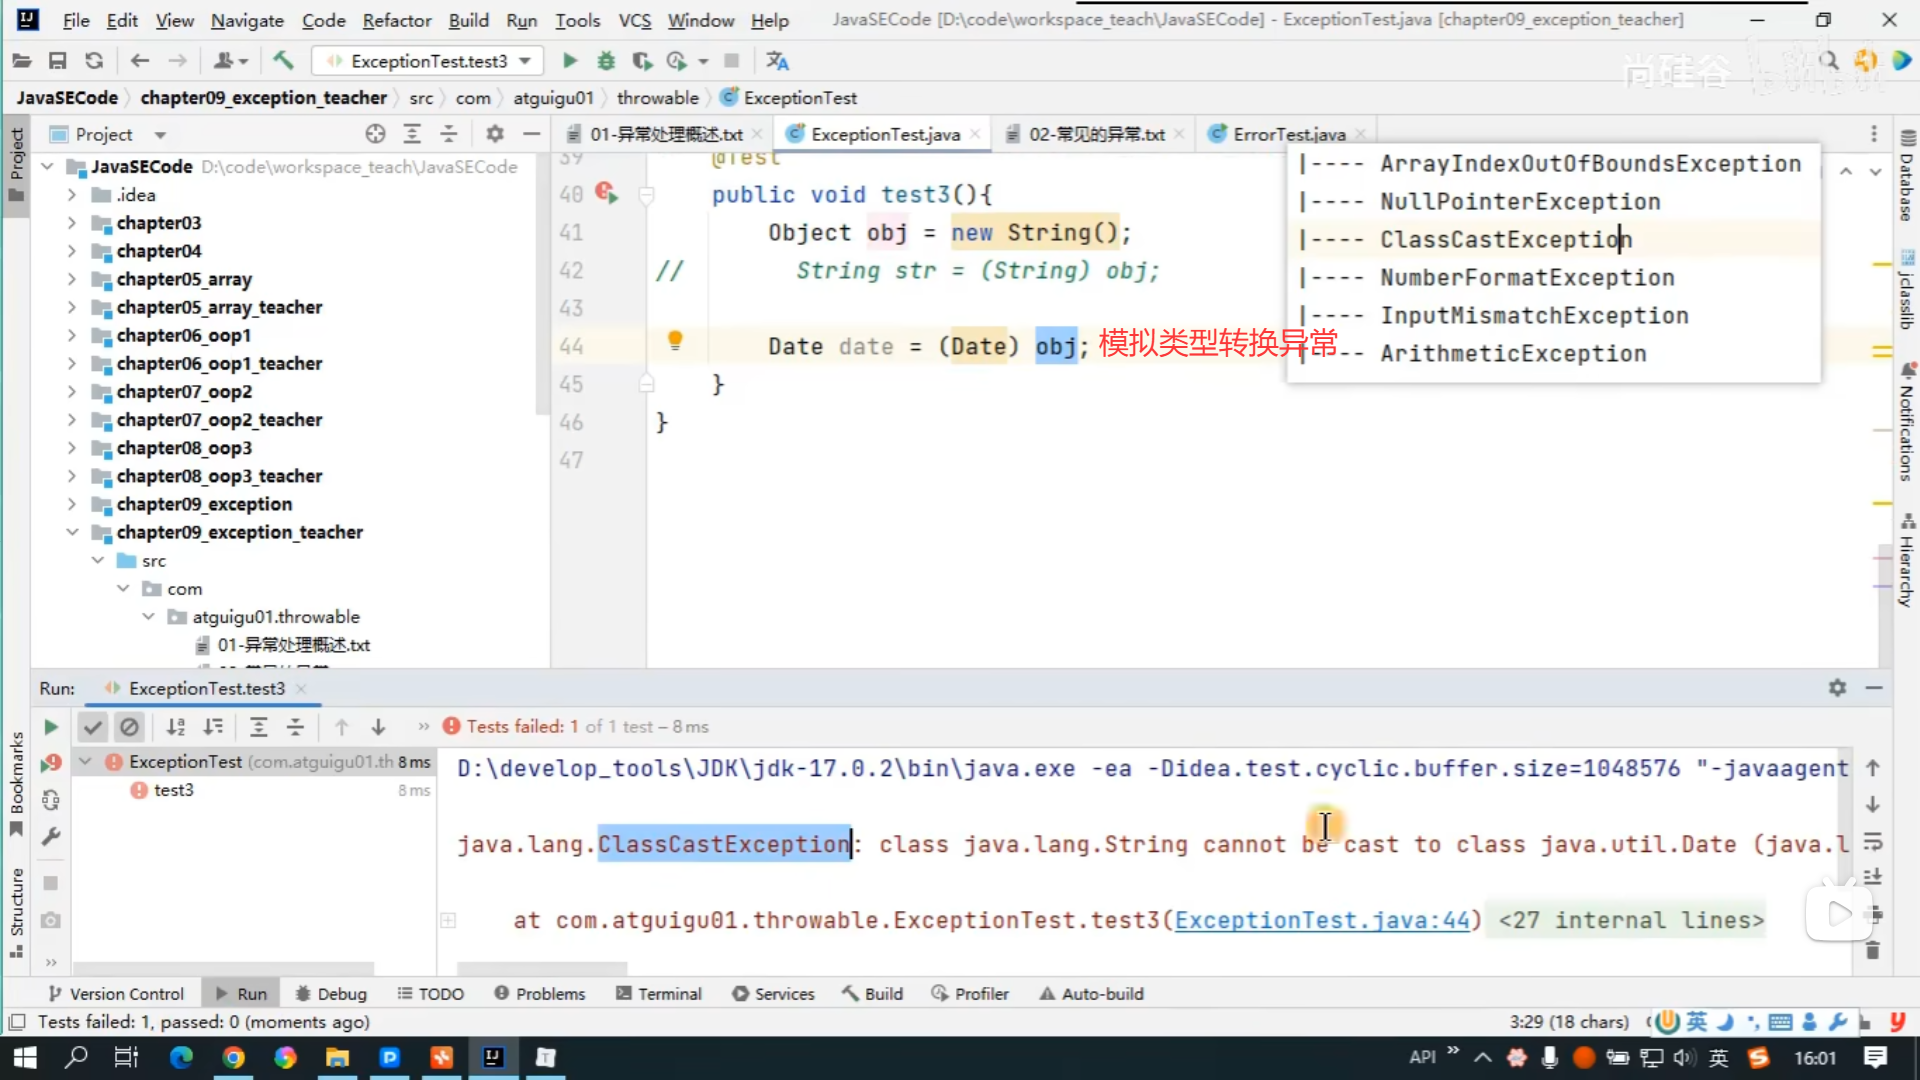Open the Refactor menu

pos(396,20)
